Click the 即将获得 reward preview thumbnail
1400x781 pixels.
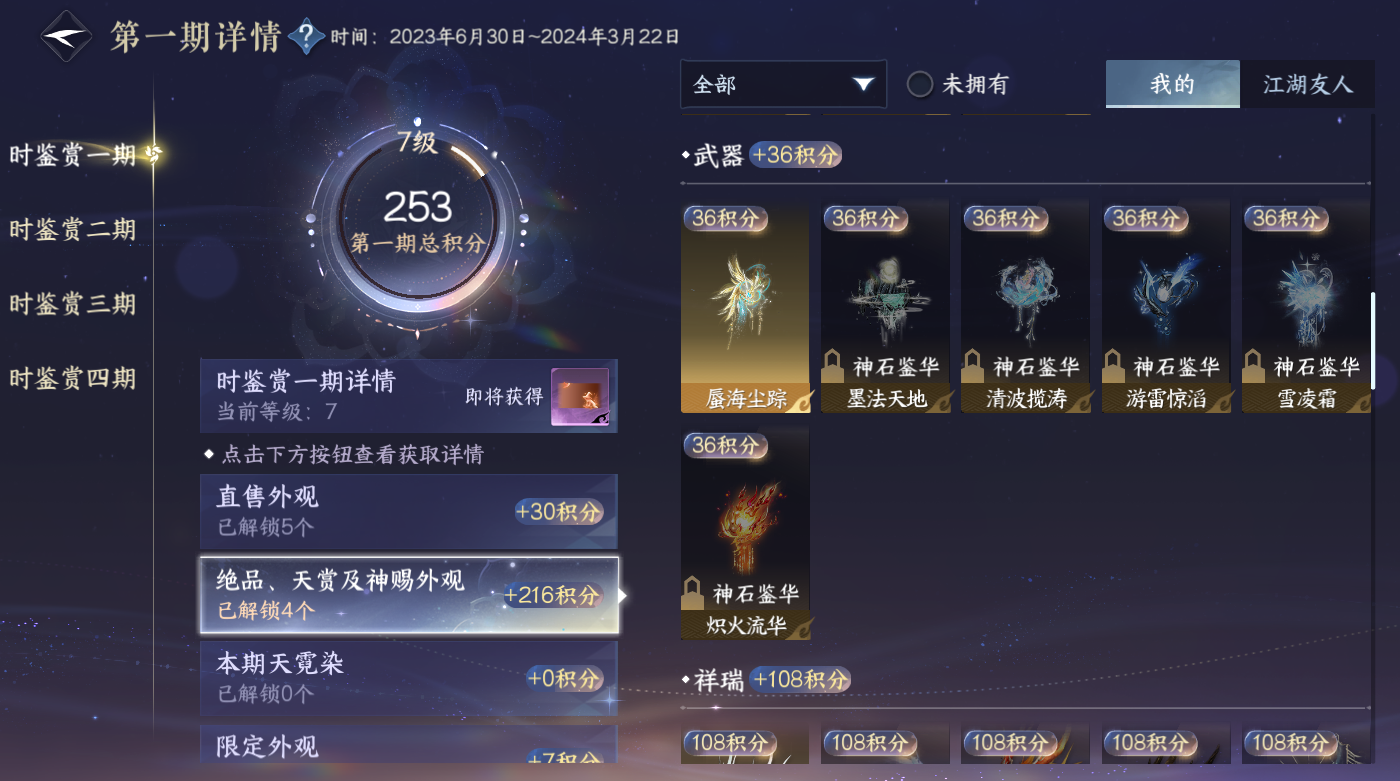[580, 397]
